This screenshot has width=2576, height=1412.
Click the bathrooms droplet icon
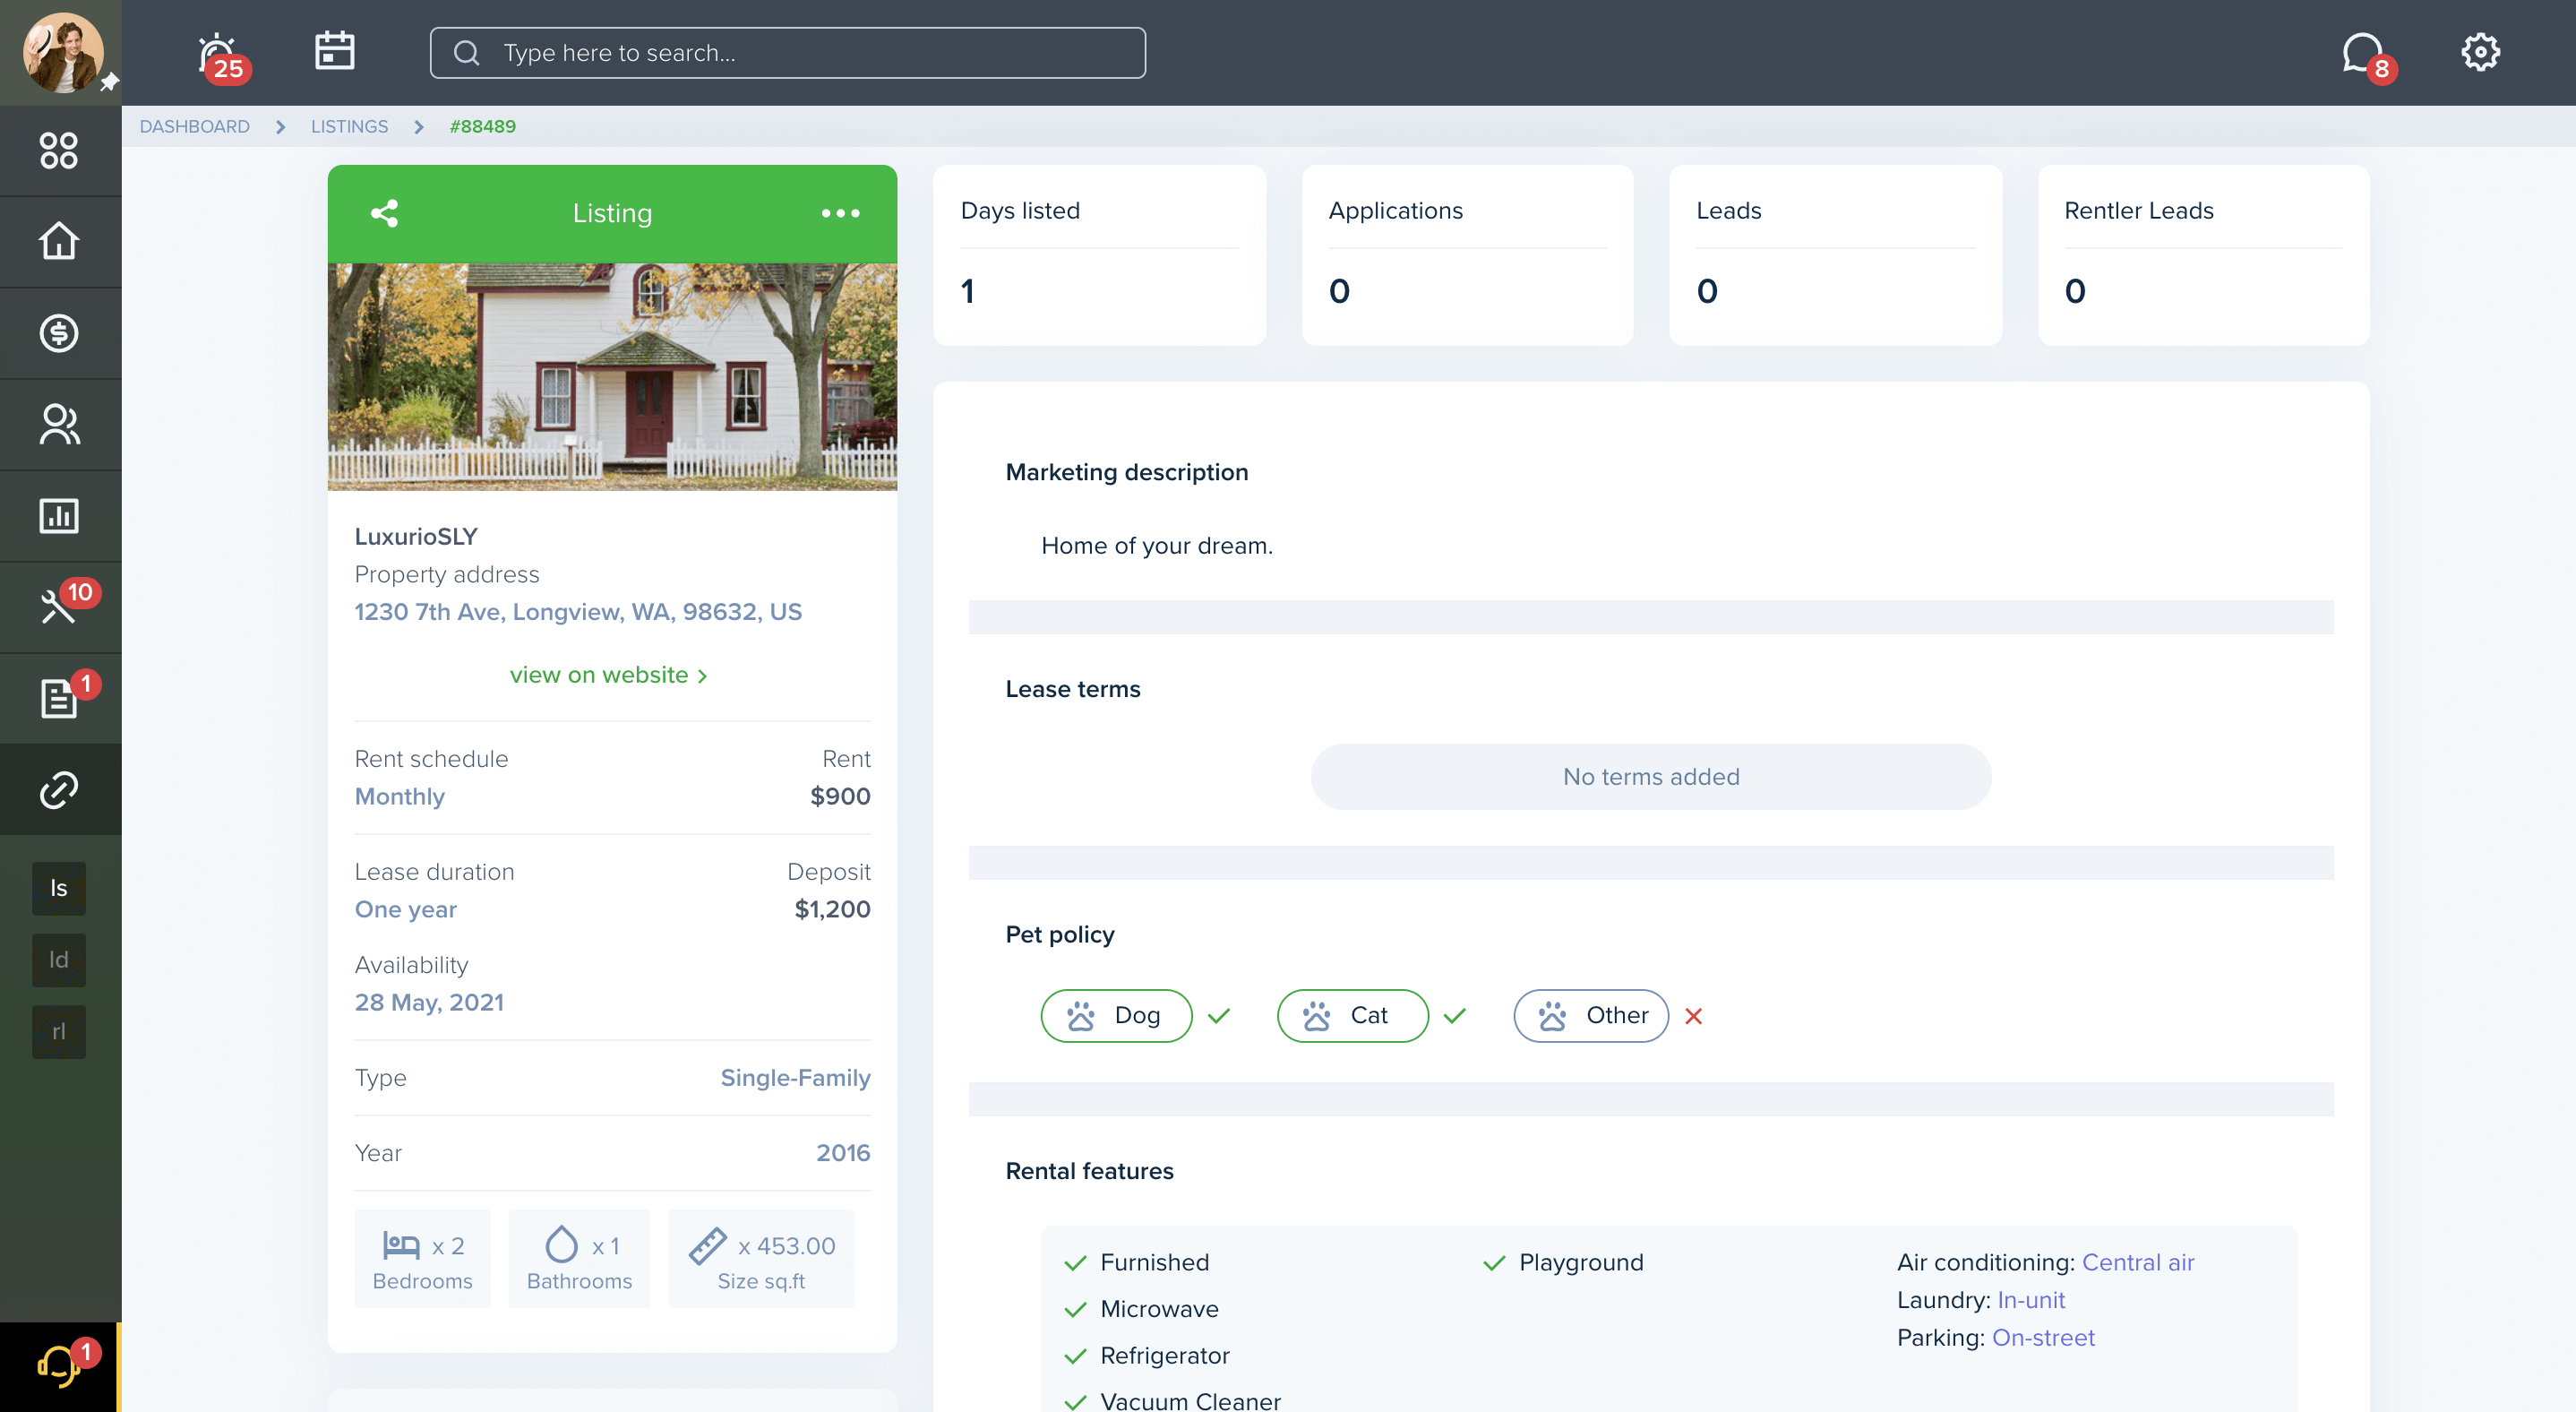click(561, 1245)
